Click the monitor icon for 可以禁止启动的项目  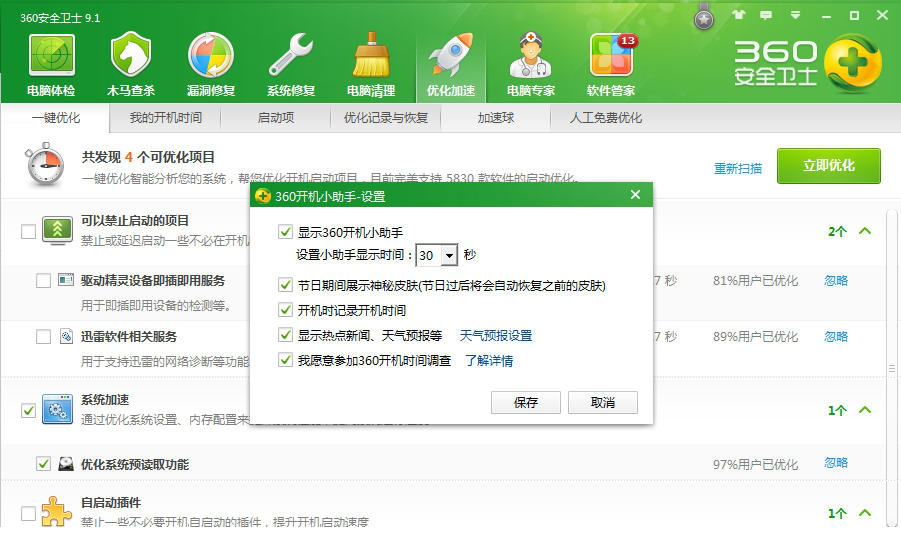[x=57, y=231]
